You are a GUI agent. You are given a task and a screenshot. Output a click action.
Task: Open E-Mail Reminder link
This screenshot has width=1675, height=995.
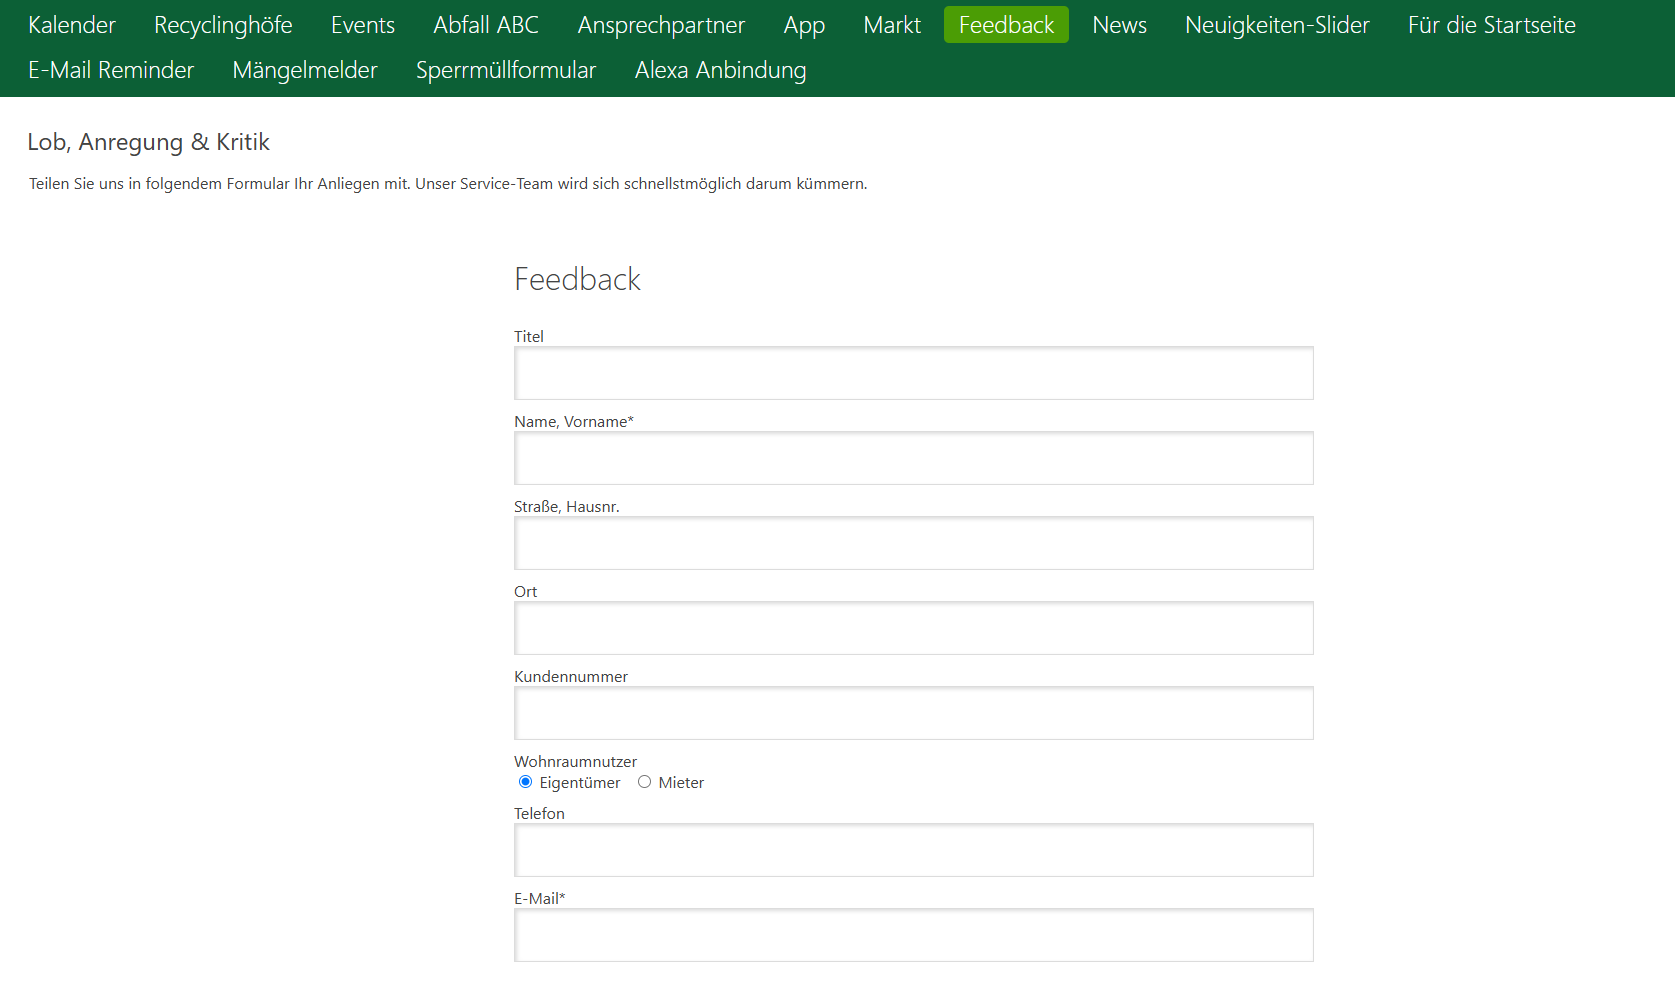pyautogui.click(x=111, y=70)
